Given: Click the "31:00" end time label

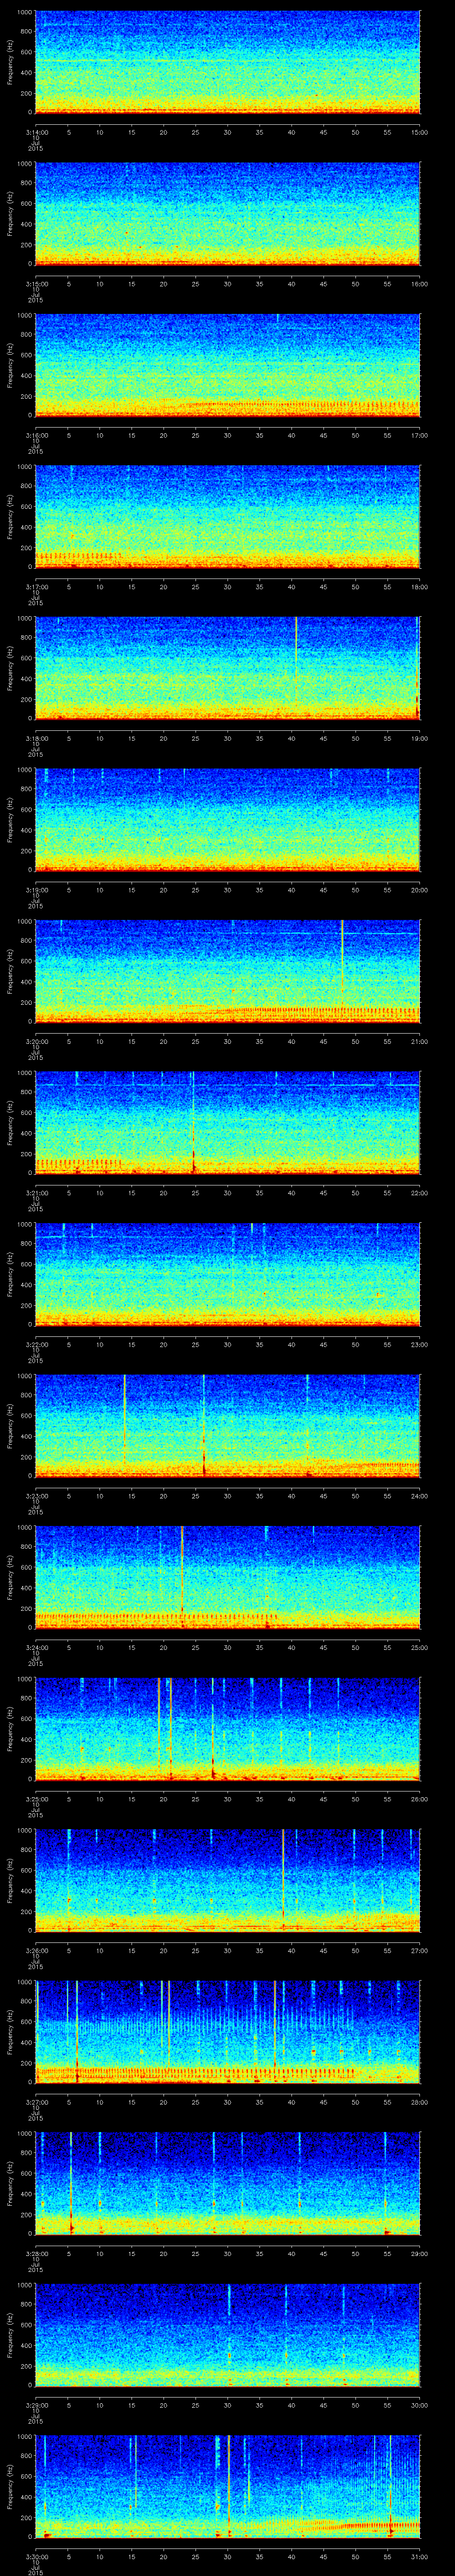Looking at the screenshot, I should (419, 2556).
